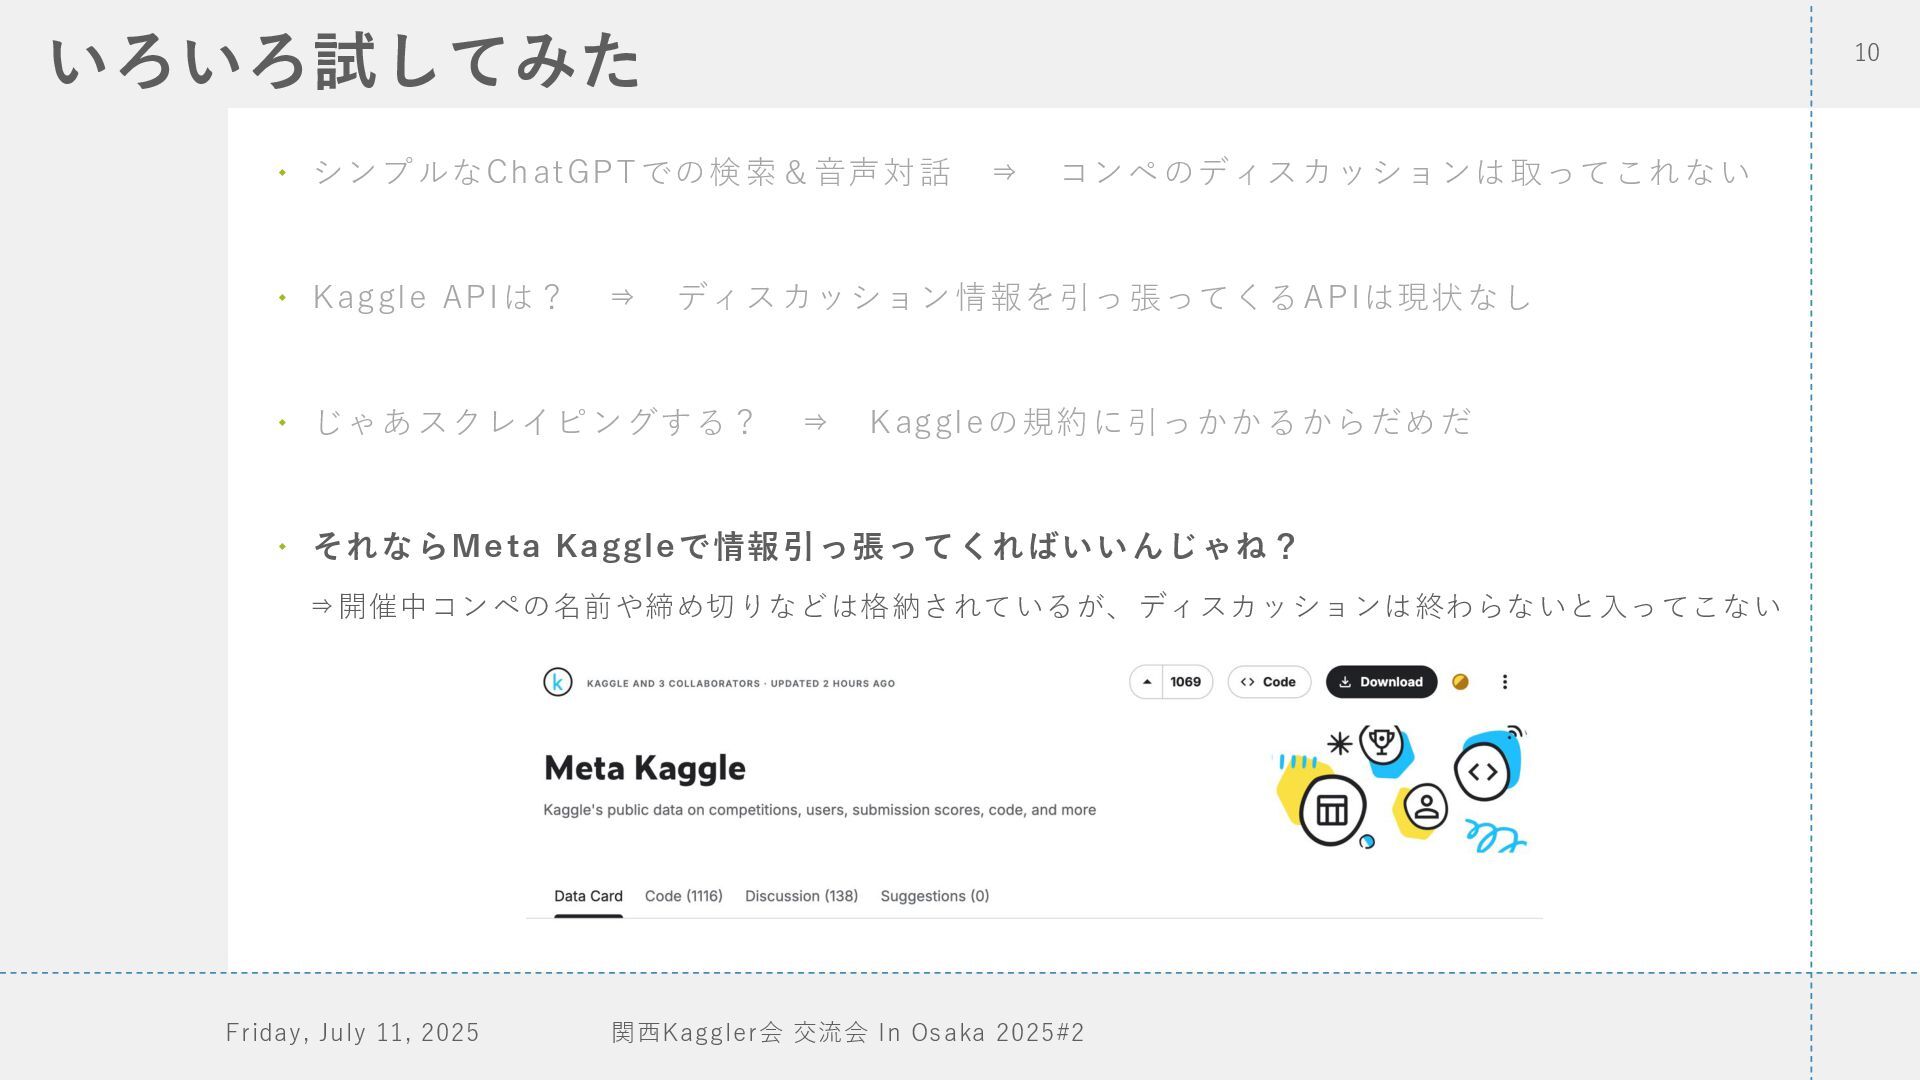Click the Meta Kaggle header illustration
The height and width of the screenshot is (1080, 1920).
[1400, 789]
